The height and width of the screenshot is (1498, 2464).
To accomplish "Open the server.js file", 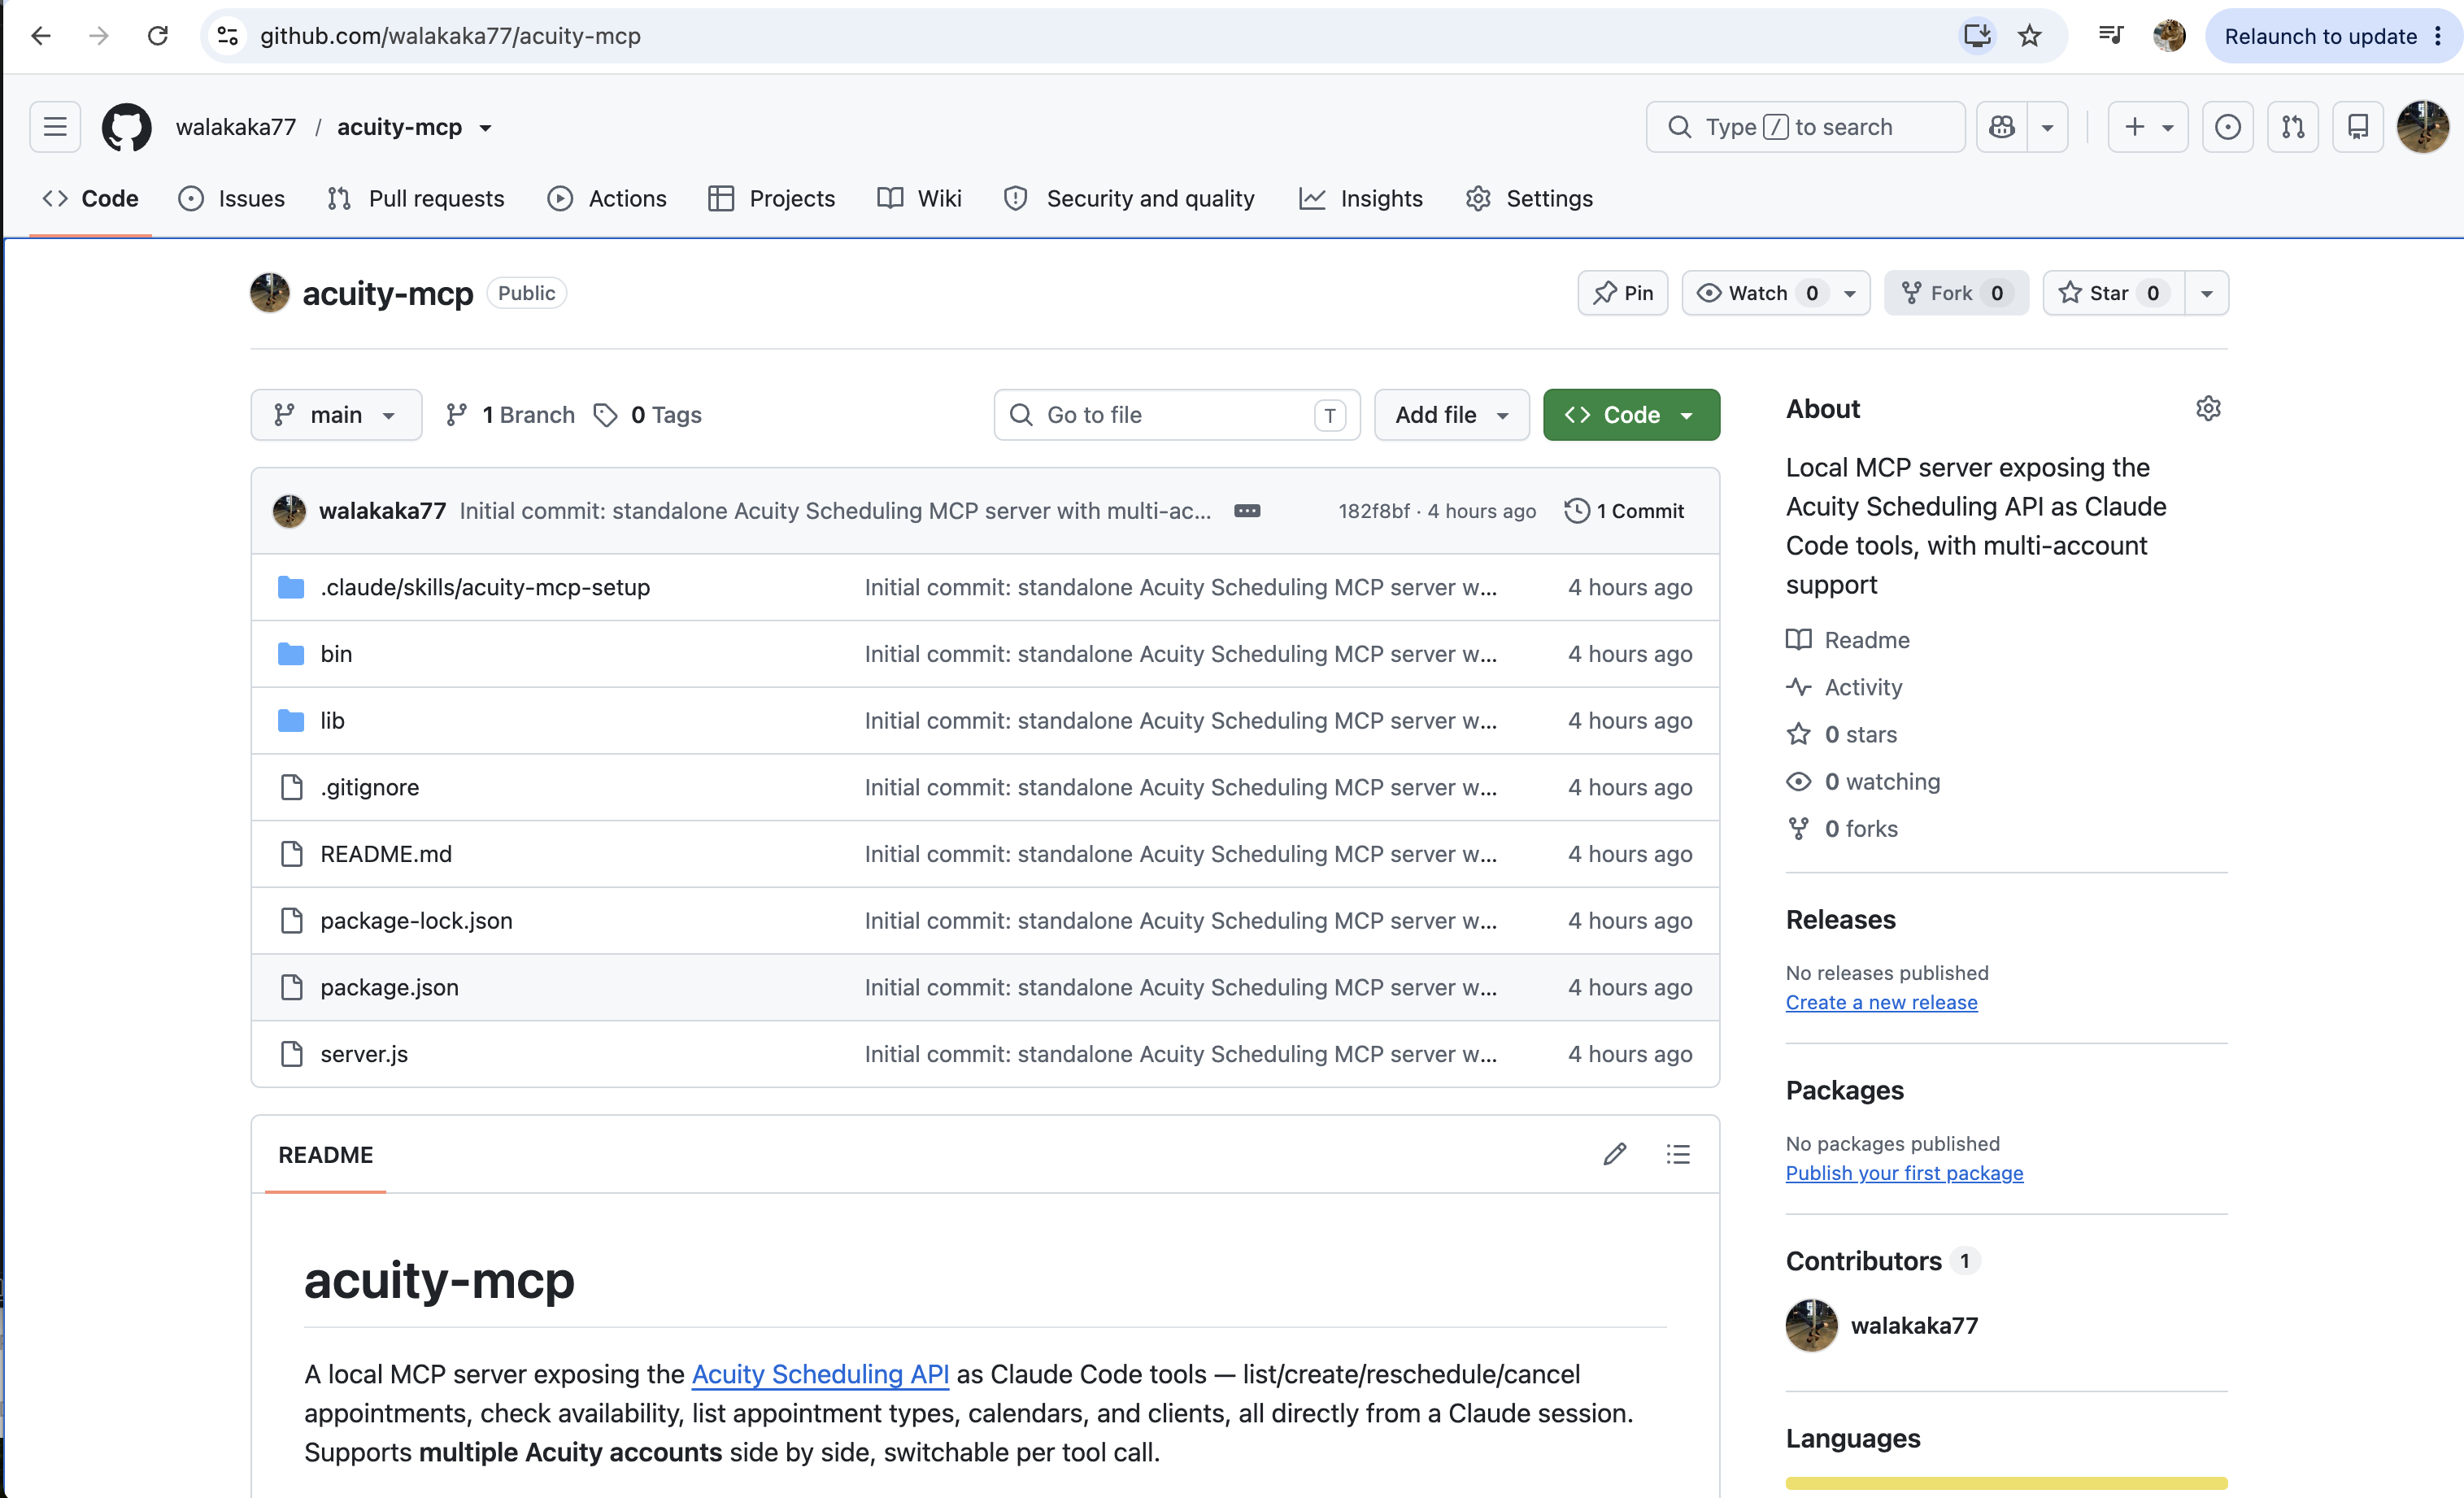I will click(364, 1054).
